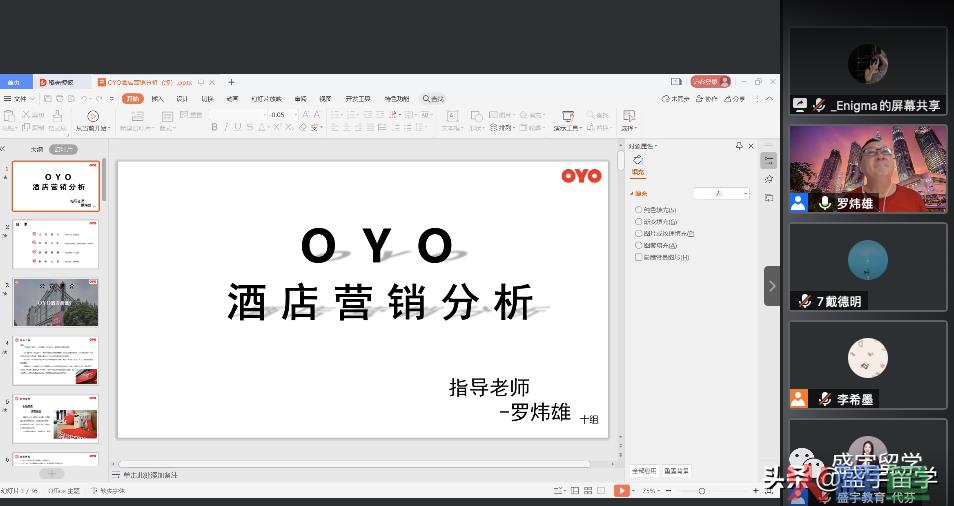The height and width of the screenshot is (506, 954).
Task: Switch thumbnail pane to outline view
Action: [x=37, y=149]
